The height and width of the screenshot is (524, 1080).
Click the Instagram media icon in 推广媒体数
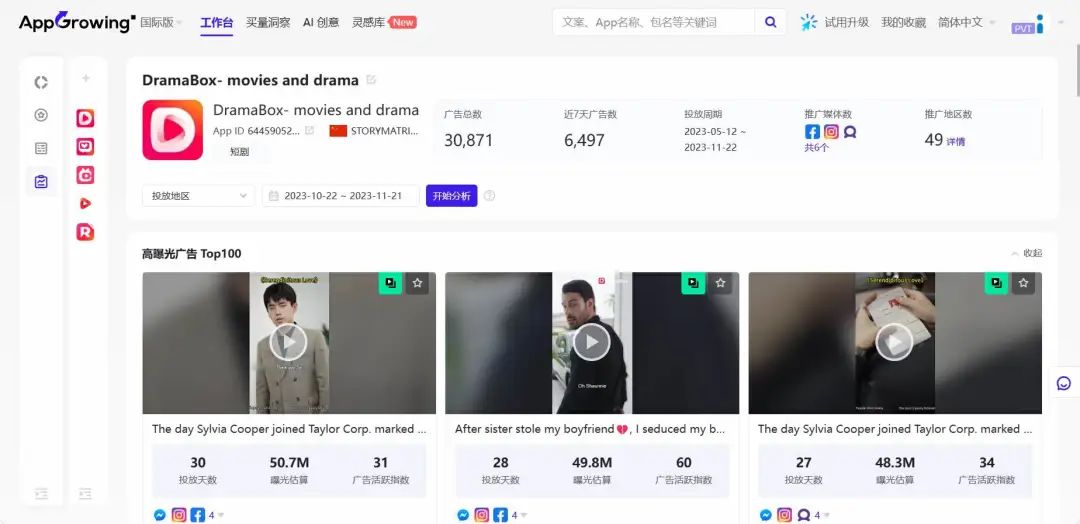point(831,132)
